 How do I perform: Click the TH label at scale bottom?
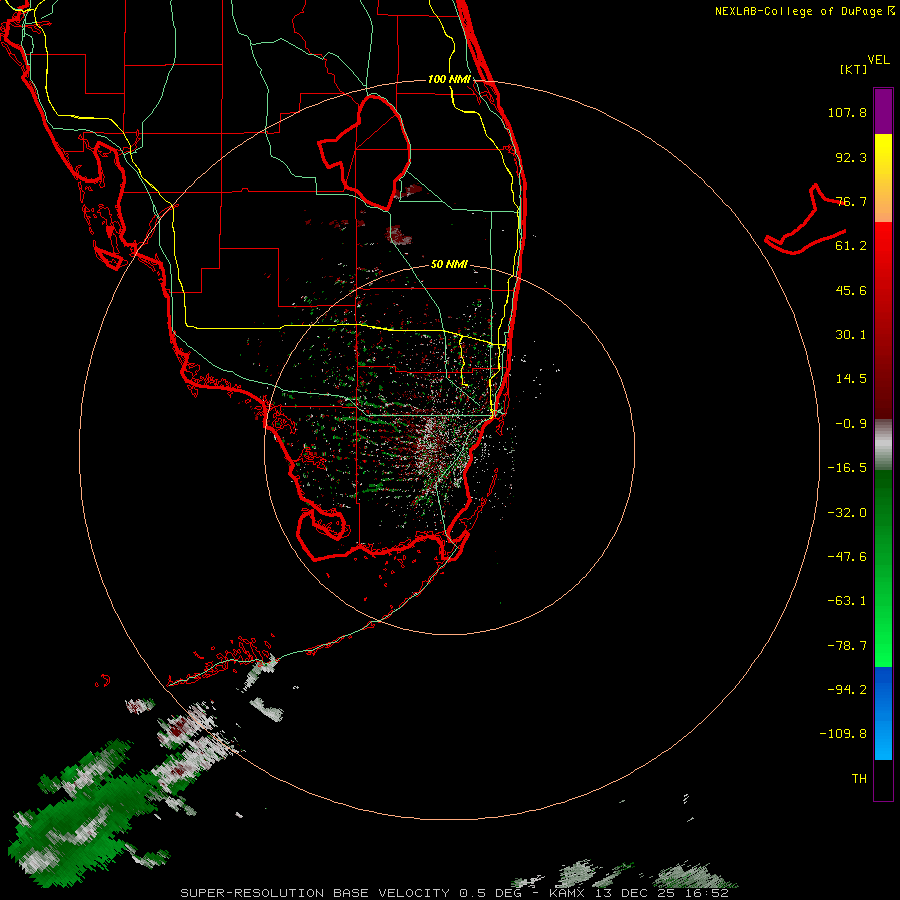tap(859, 779)
